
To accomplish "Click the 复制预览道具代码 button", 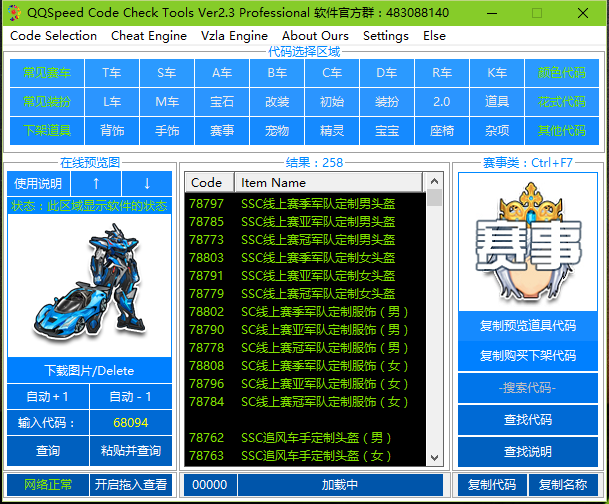I will tap(528, 325).
